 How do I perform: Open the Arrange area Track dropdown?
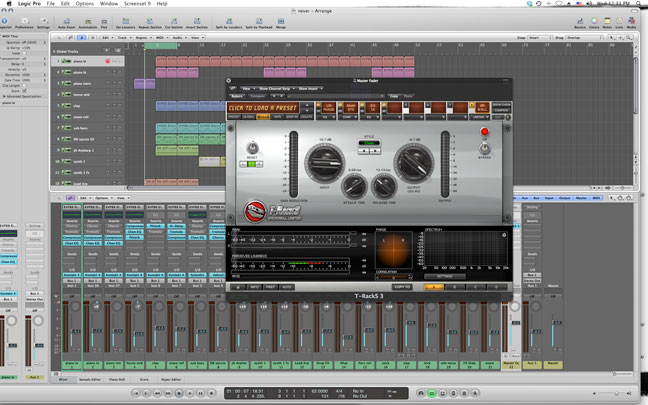[x=124, y=38]
